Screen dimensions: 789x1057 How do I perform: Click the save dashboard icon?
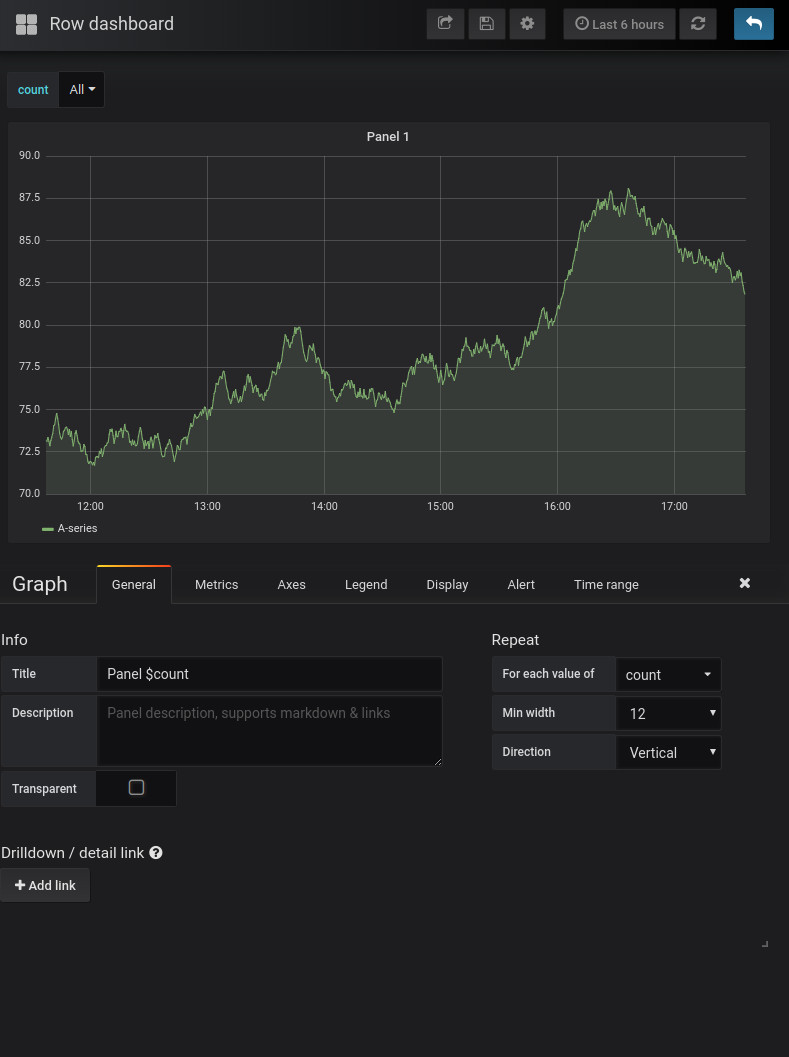click(x=486, y=23)
